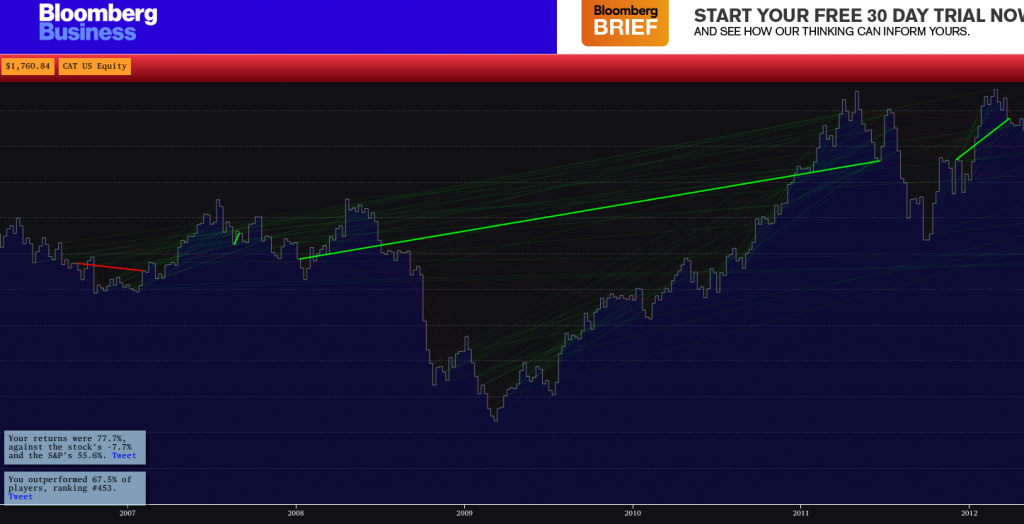Click the 2011 year label on the axis

[800, 513]
